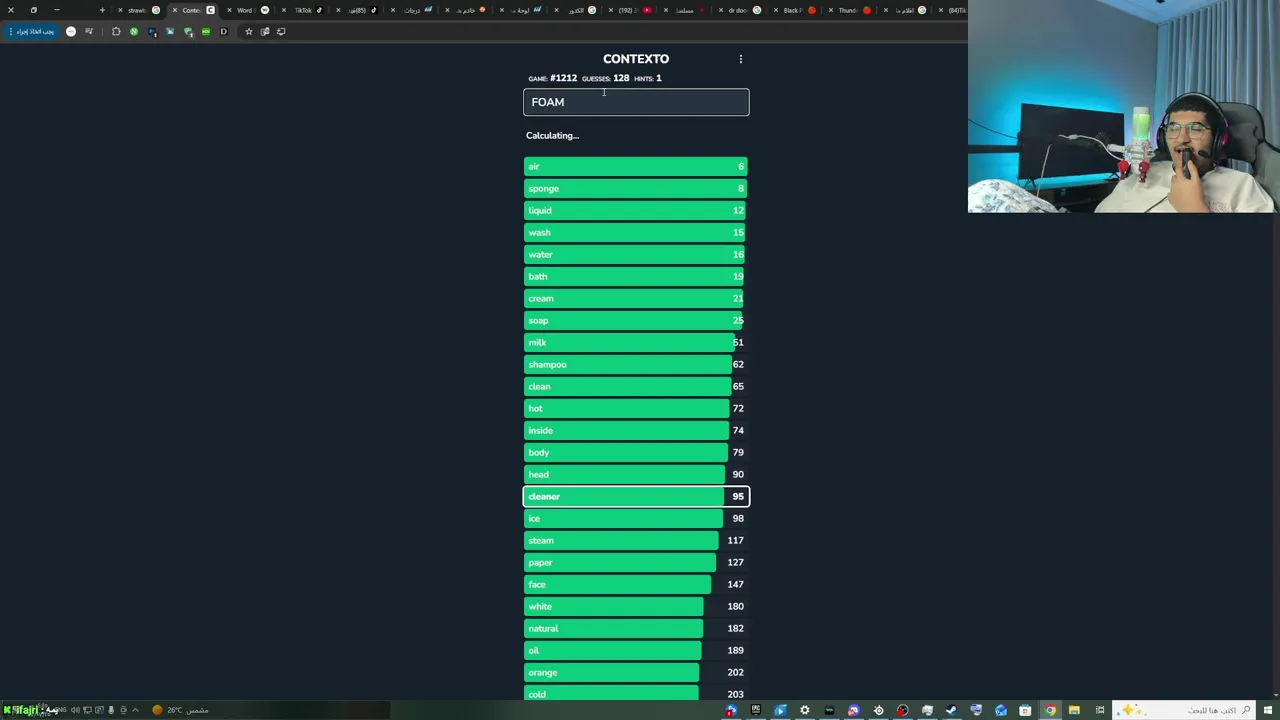The height and width of the screenshot is (720, 1280).
Task: Select the 'natural' guess row
Action: [636, 628]
